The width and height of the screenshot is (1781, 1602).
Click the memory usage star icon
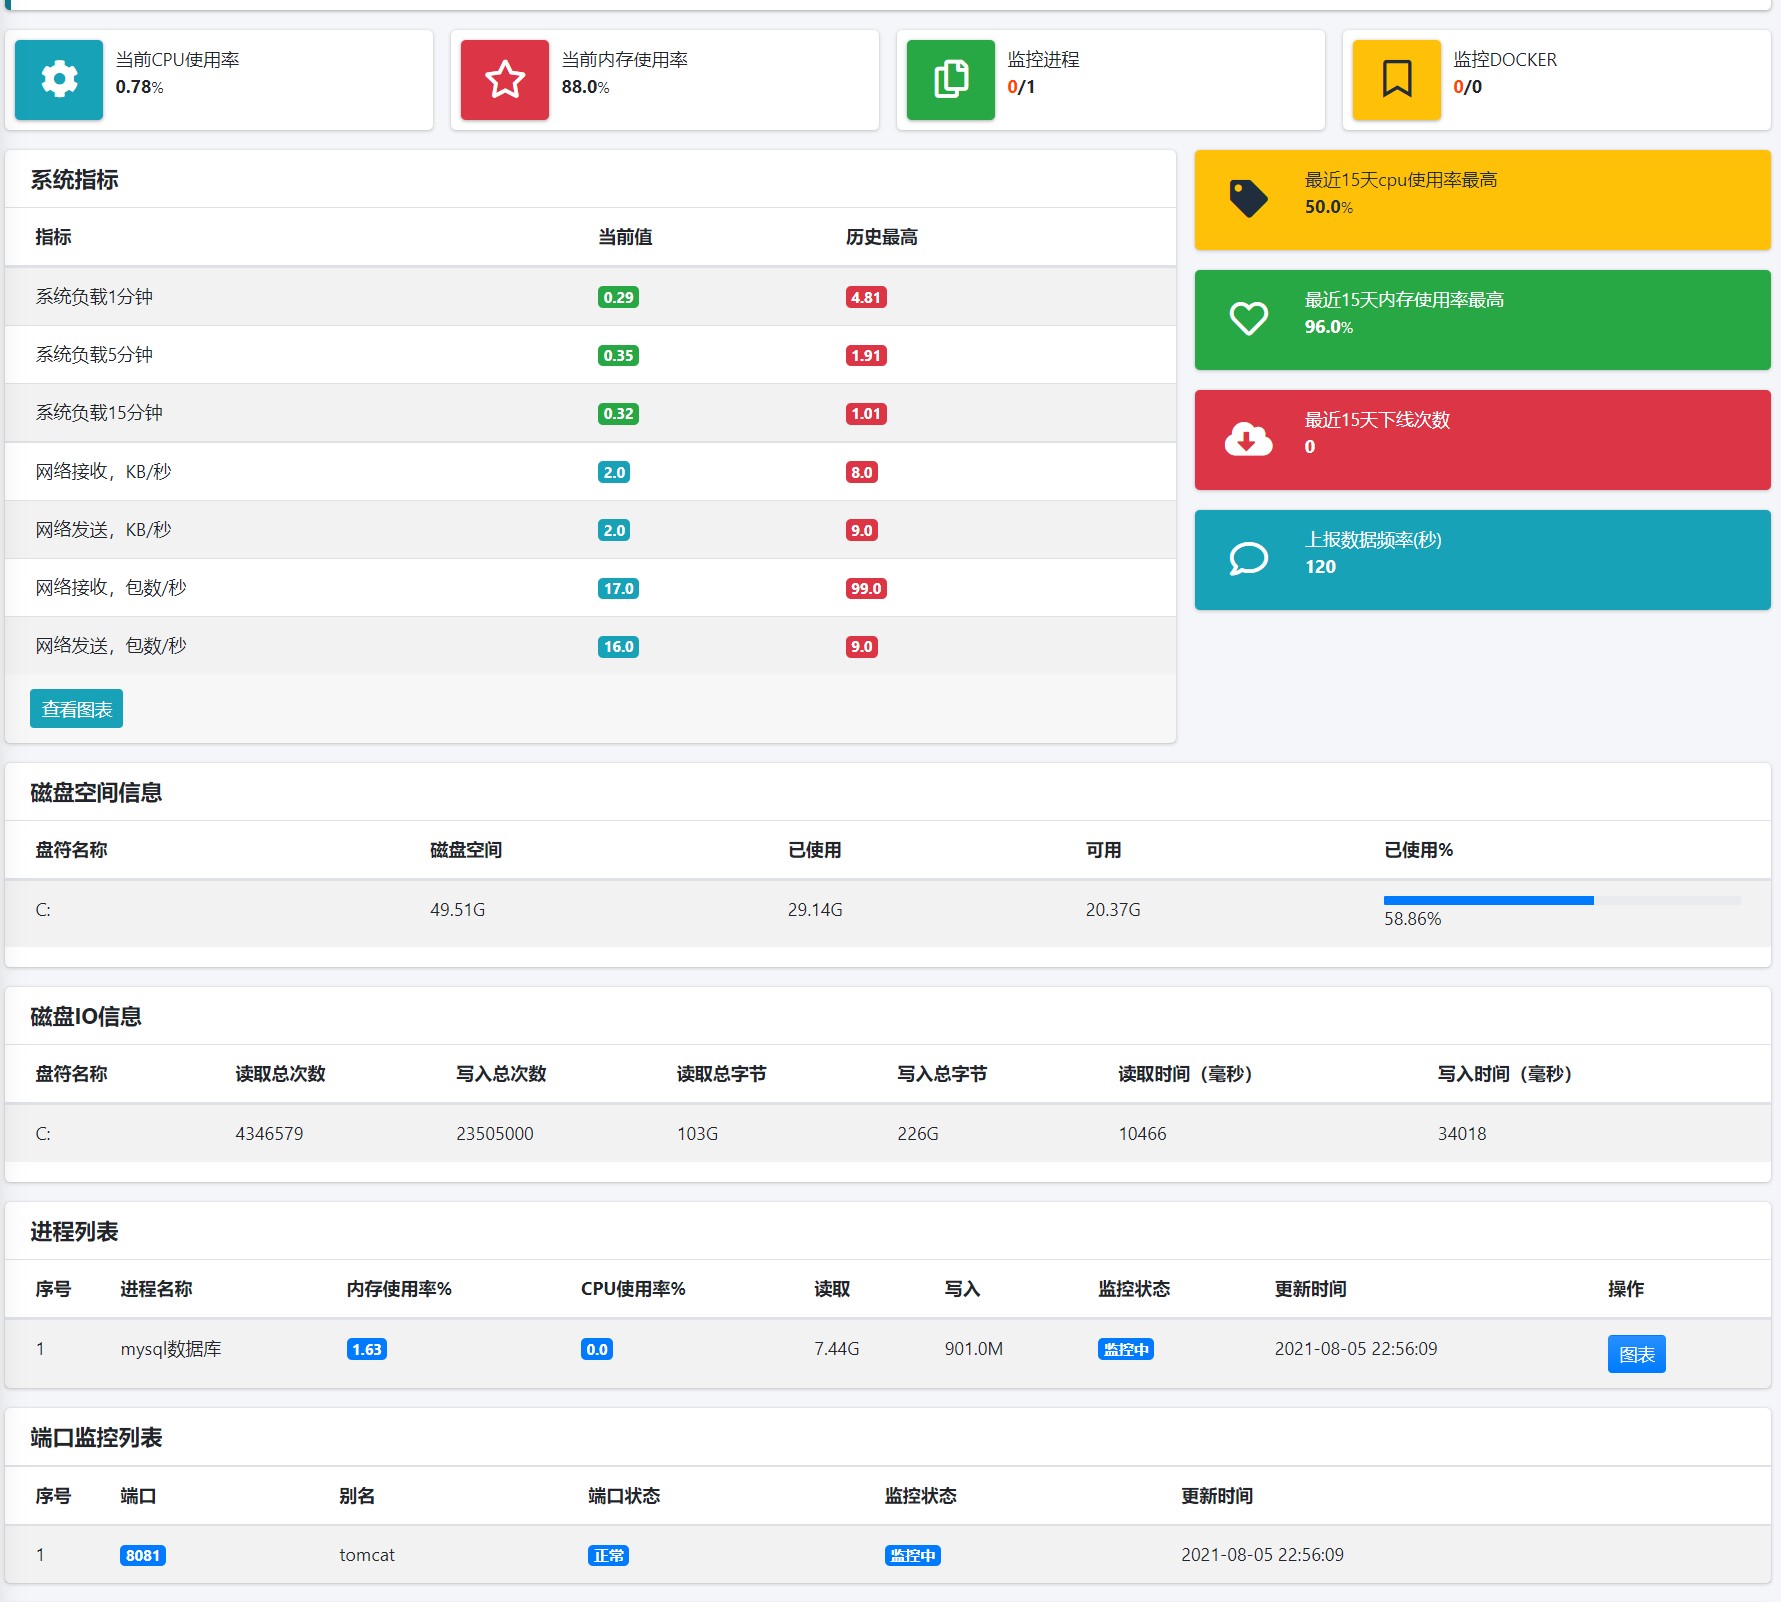click(x=505, y=79)
